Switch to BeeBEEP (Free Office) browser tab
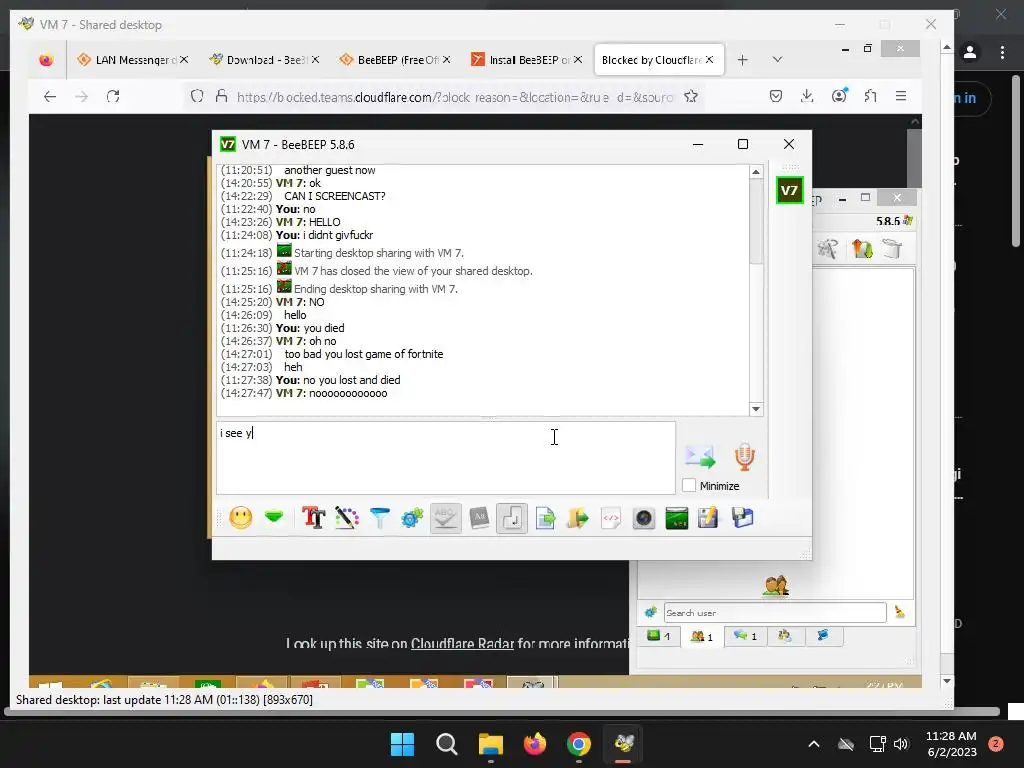Image resolution: width=1024 pixels, height=768 pixels. [395, 59]
